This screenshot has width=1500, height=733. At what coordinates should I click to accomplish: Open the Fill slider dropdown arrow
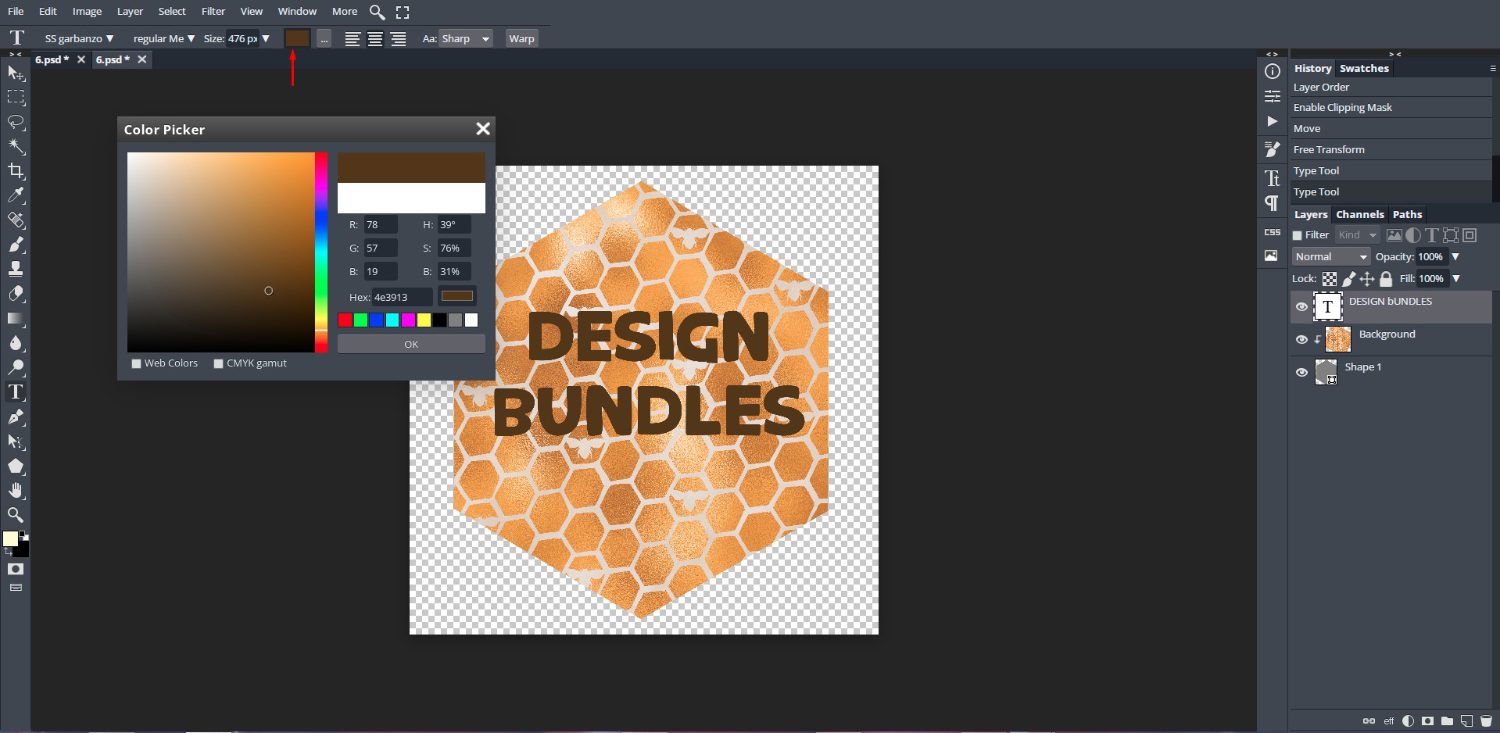(x=1456, y=279)
